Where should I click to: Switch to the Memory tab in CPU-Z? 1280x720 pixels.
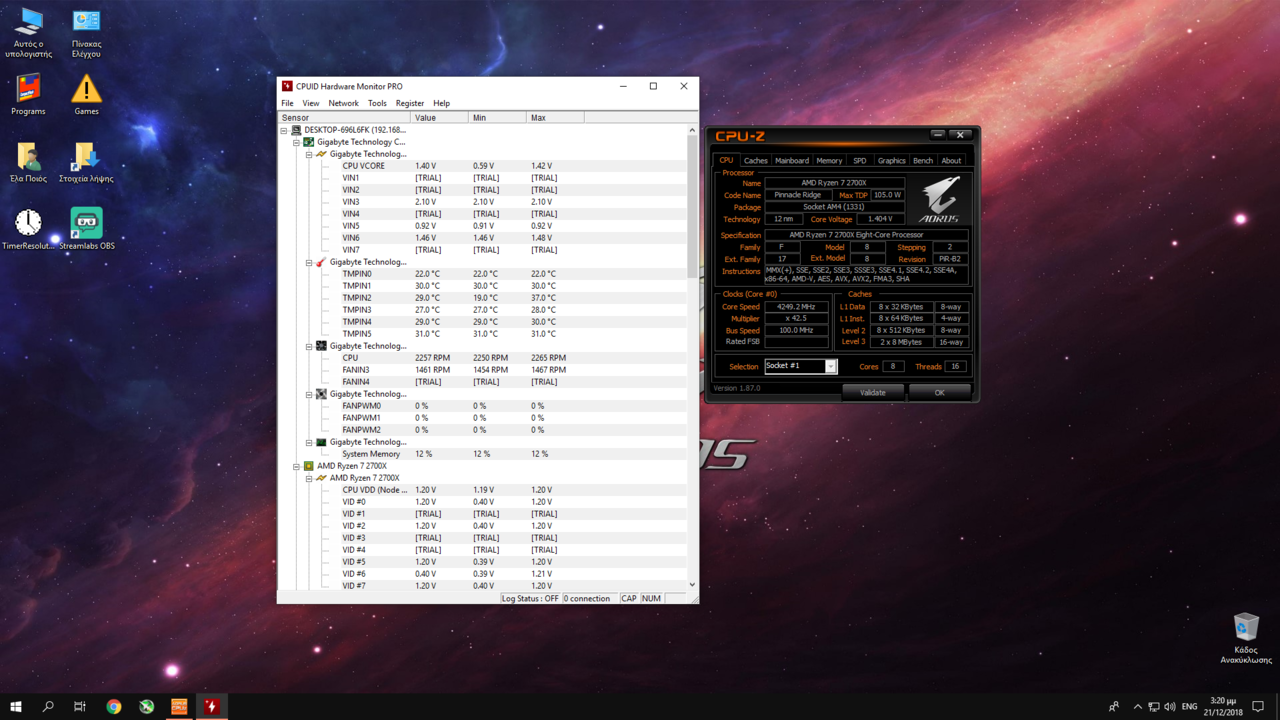(x=829, y=160)
